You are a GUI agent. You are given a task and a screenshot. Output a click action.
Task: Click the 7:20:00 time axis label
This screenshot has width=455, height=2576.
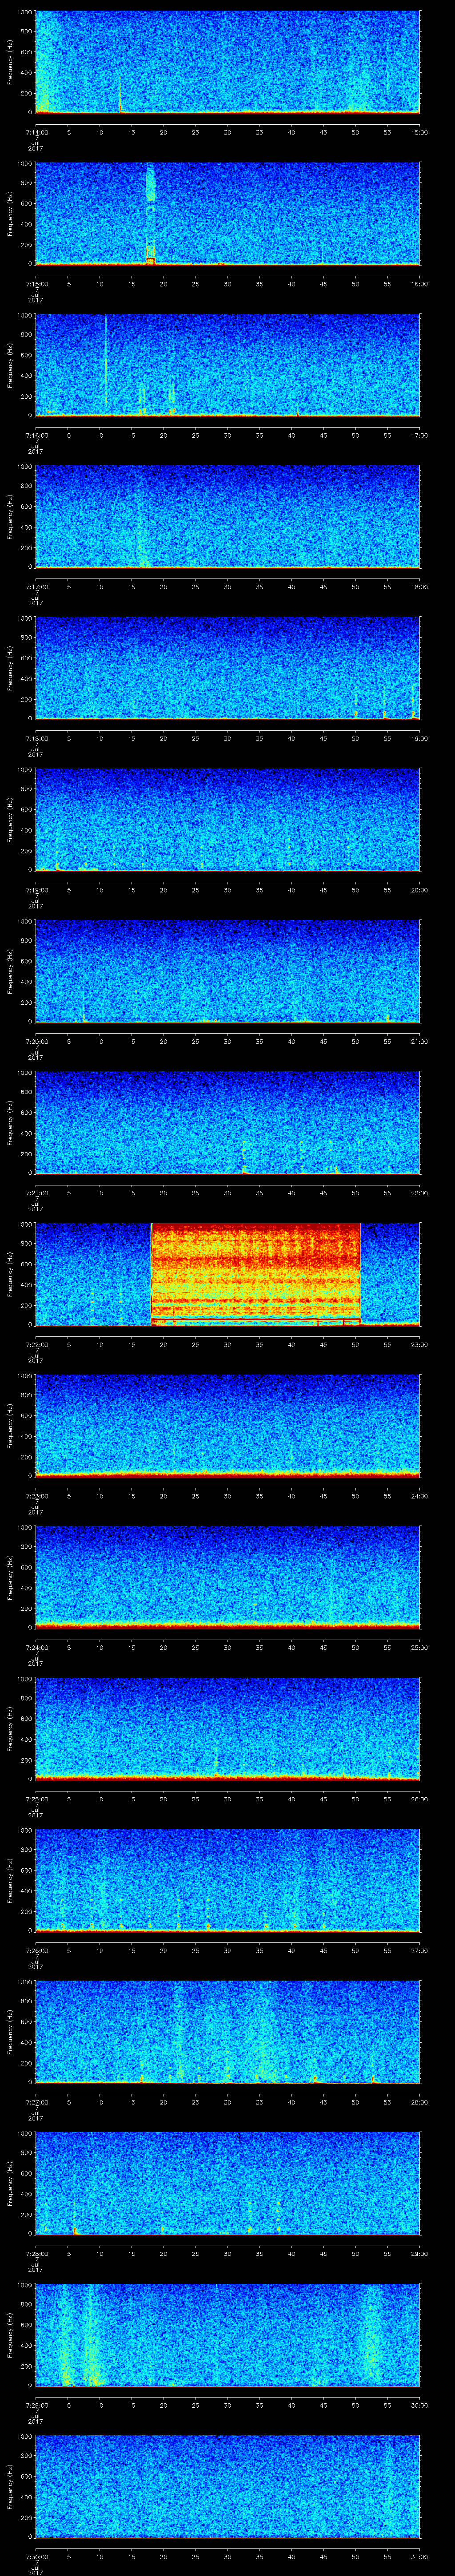(35, 1041)
